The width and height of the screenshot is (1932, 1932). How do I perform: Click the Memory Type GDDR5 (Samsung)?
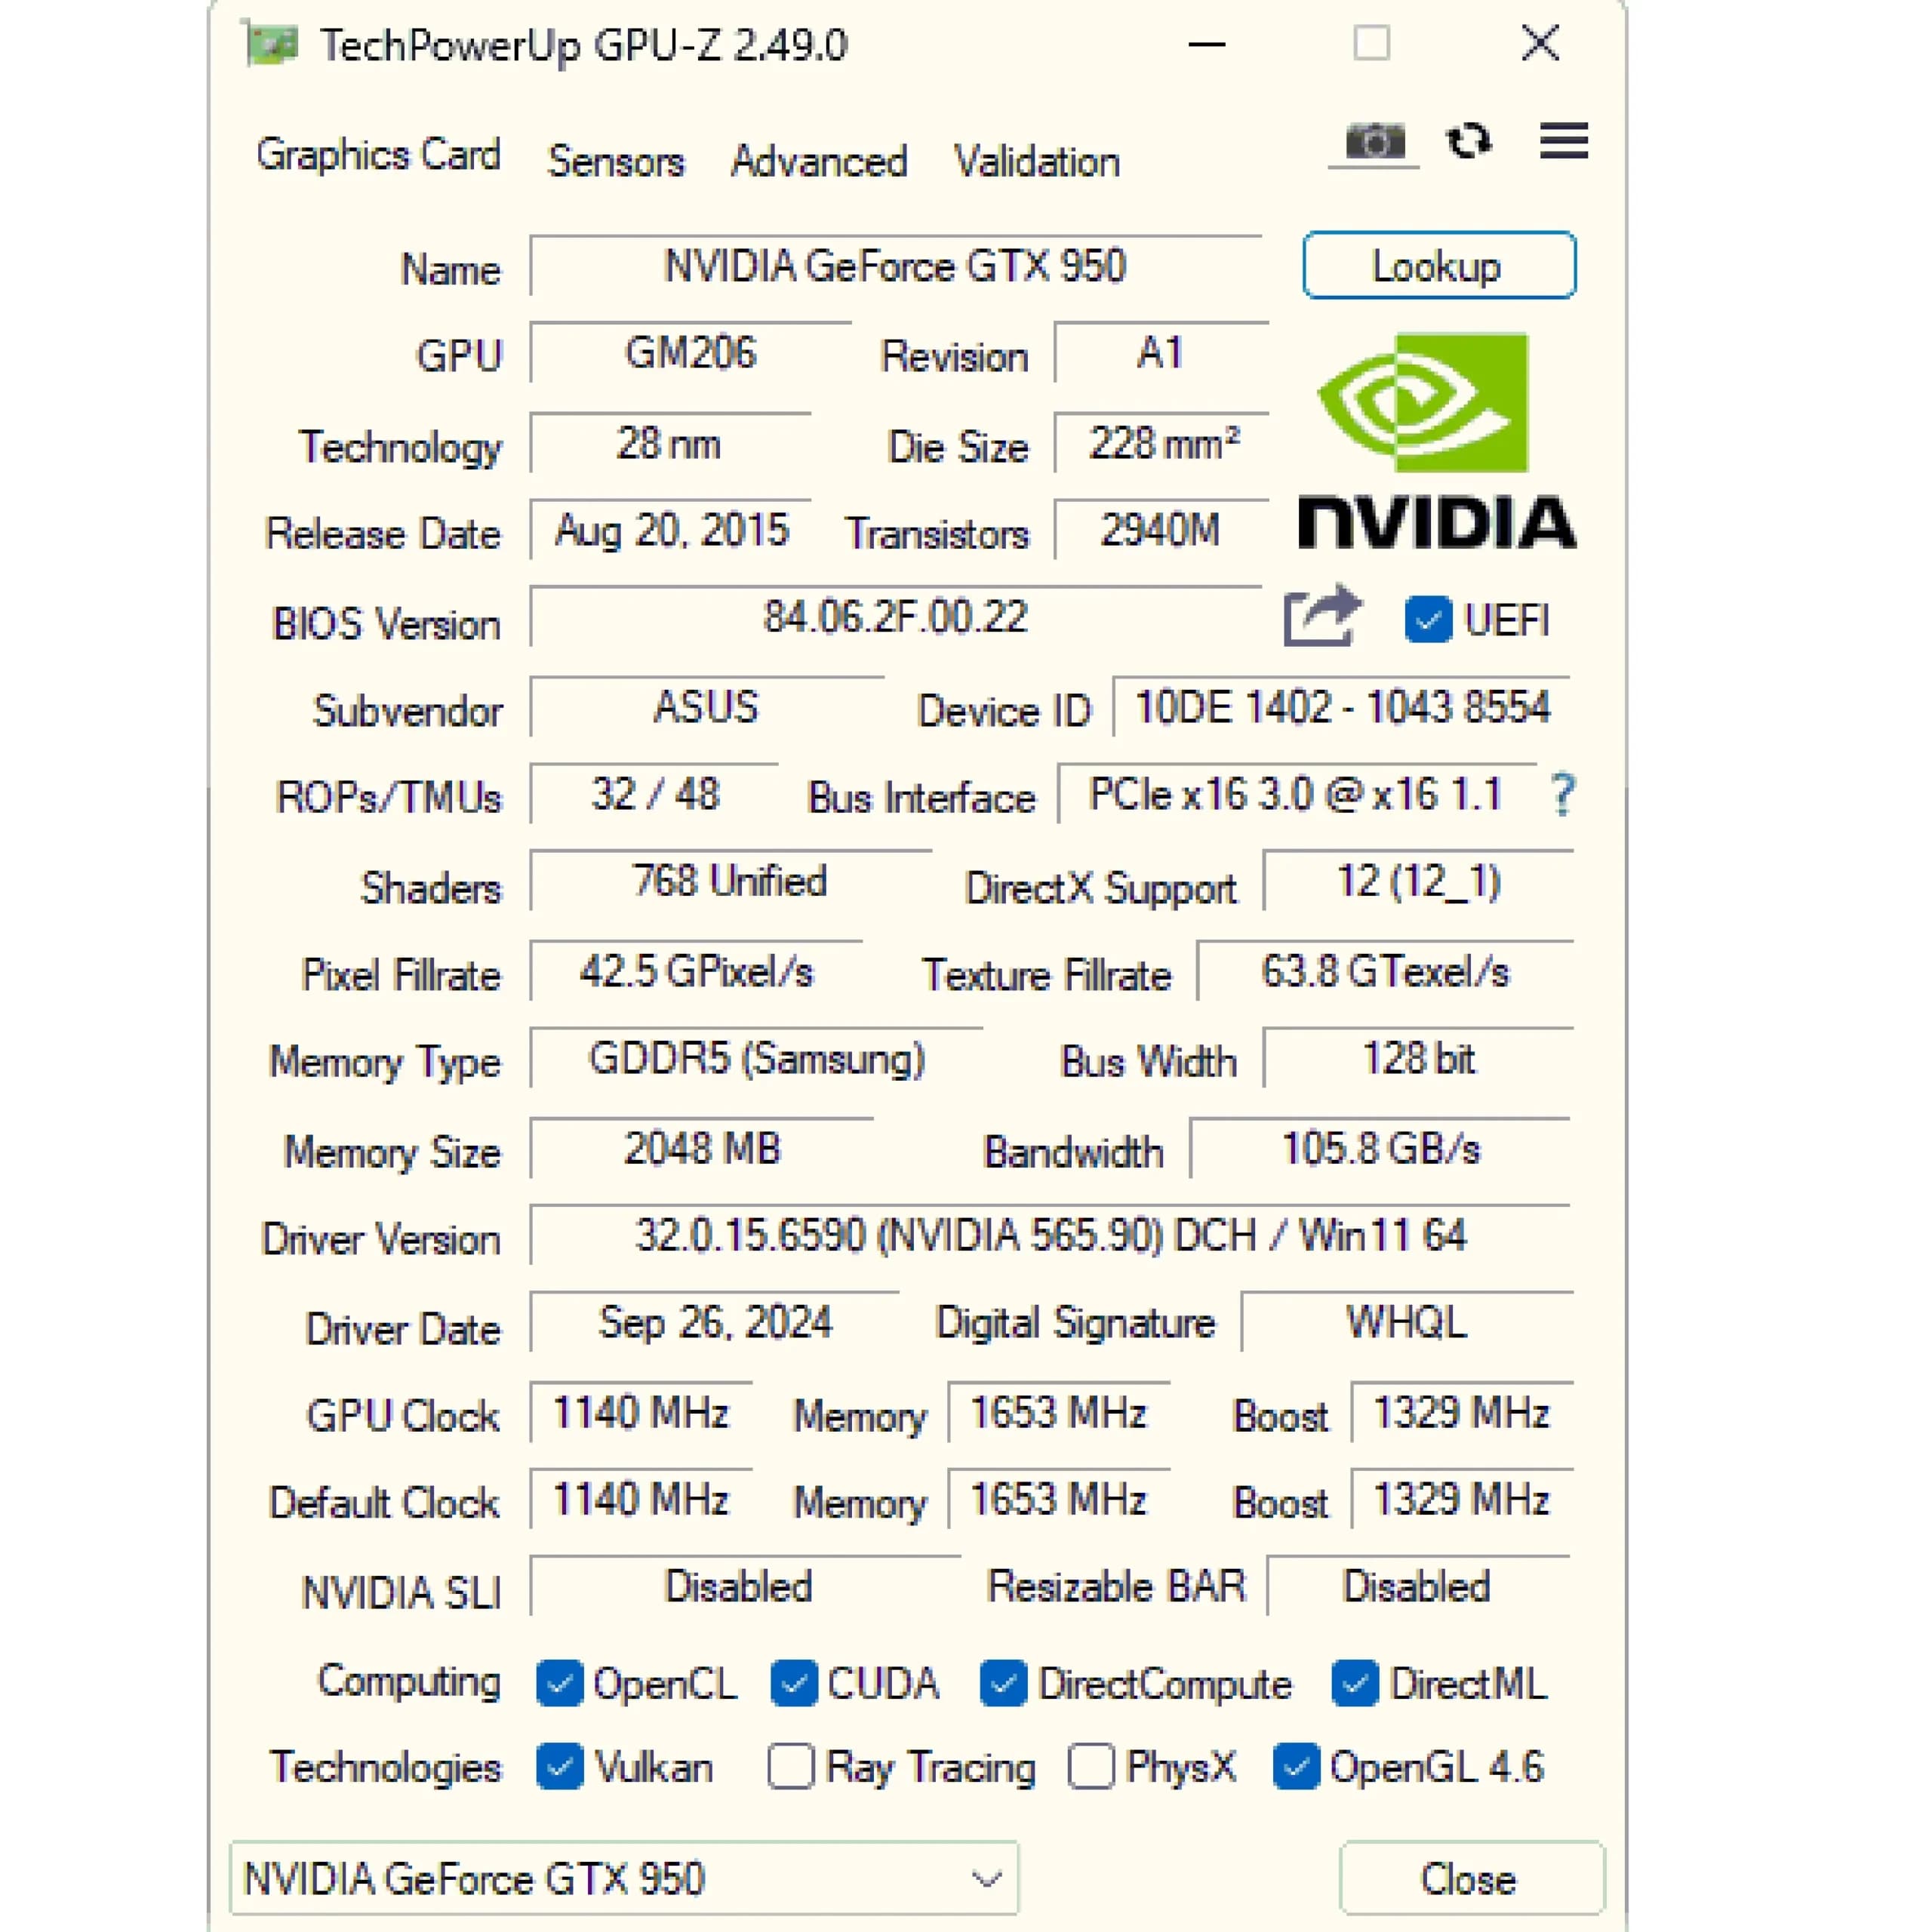756,1058
